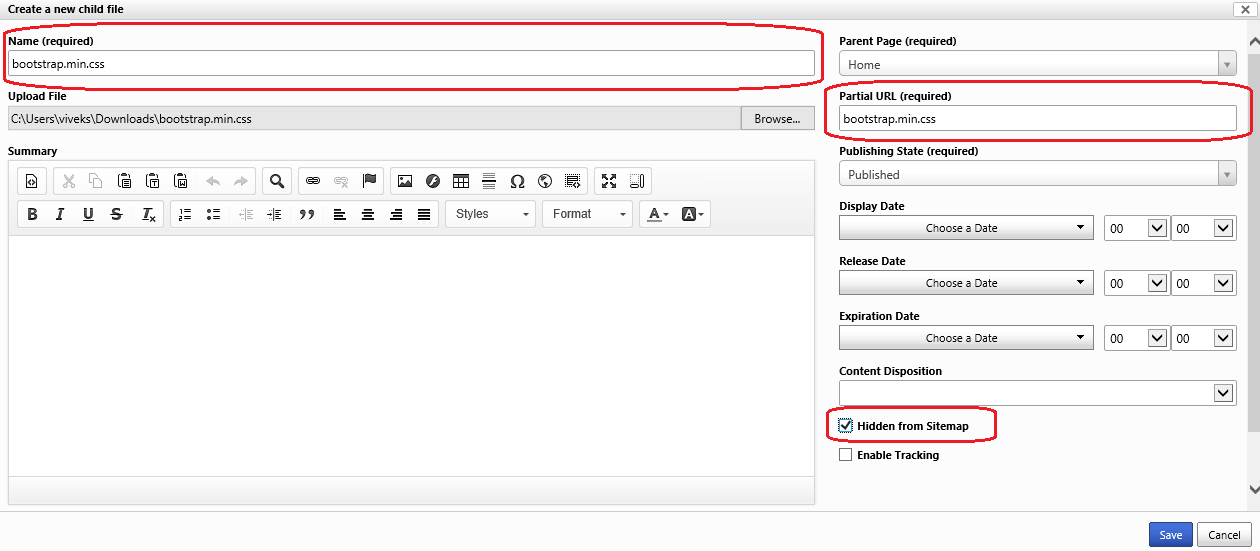The image size is (1260, 551).
Task: Open Release Date minute dropdown
Action: click(x=1204, y=283)
